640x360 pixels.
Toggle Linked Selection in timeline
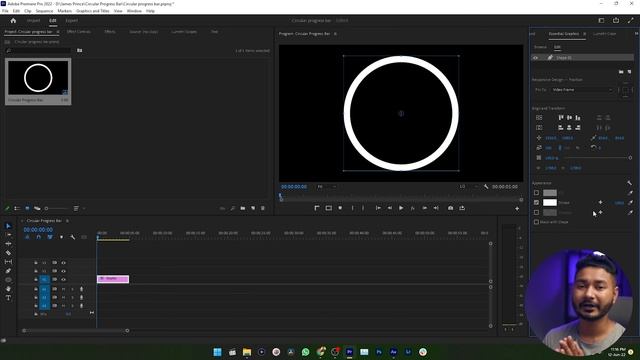[x=50, y=237]
